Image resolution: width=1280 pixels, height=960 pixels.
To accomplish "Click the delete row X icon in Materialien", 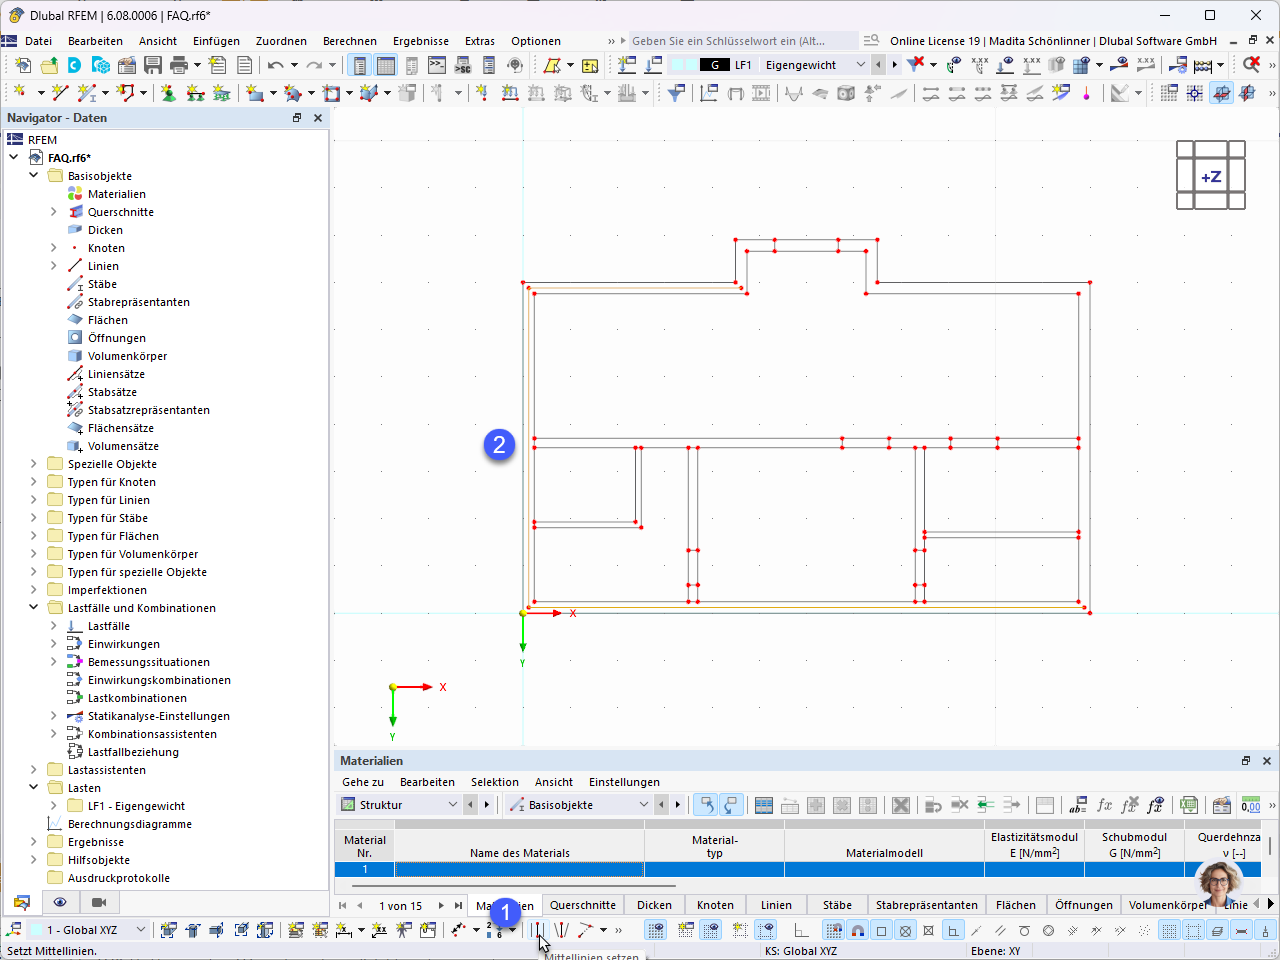I will point(901,805).
